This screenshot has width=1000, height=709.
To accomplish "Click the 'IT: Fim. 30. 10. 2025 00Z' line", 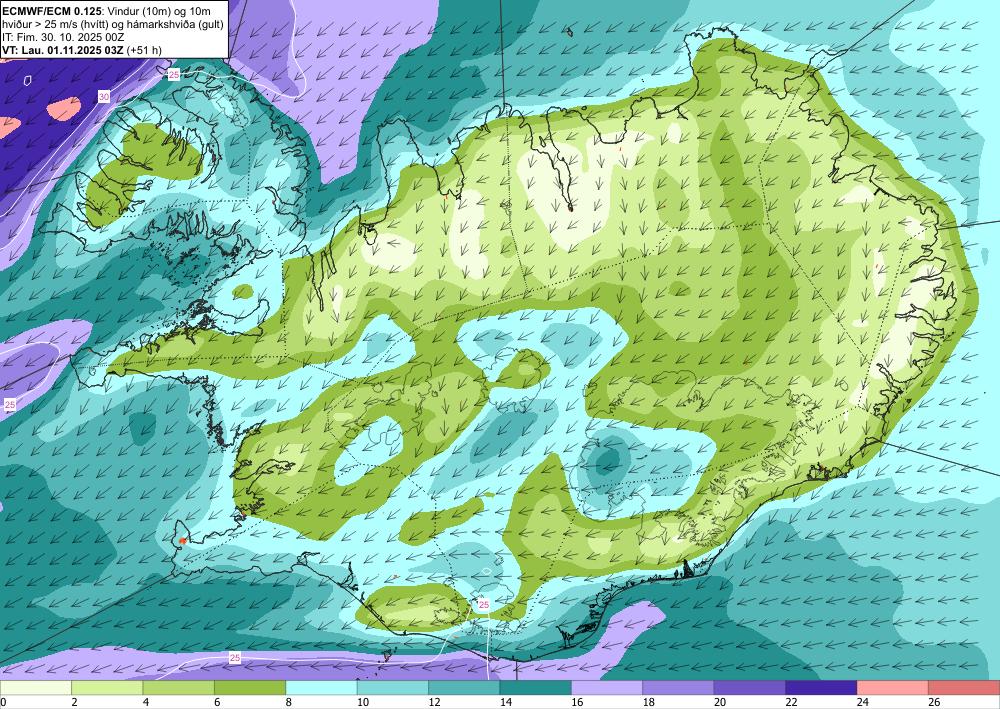I will pos(63,37).
